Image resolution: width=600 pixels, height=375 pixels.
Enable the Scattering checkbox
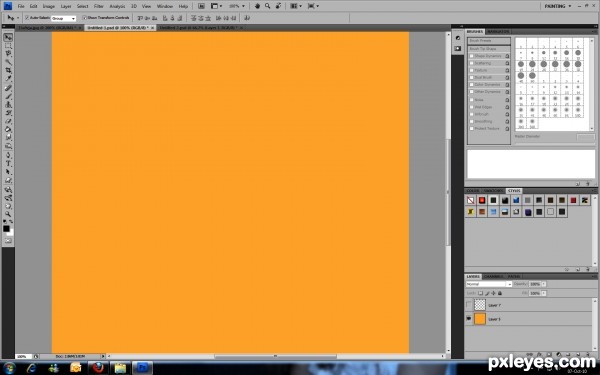[472, 63]
